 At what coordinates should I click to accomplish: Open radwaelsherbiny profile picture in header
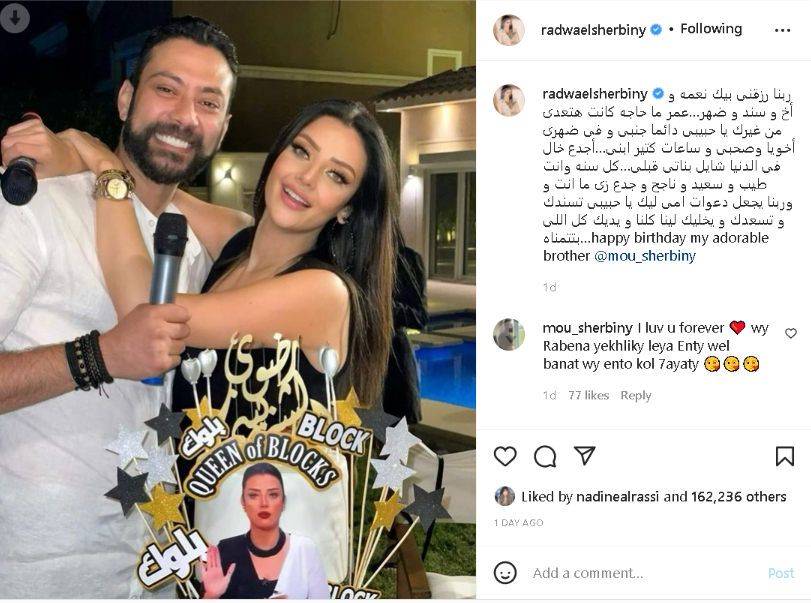coord(509,30)
